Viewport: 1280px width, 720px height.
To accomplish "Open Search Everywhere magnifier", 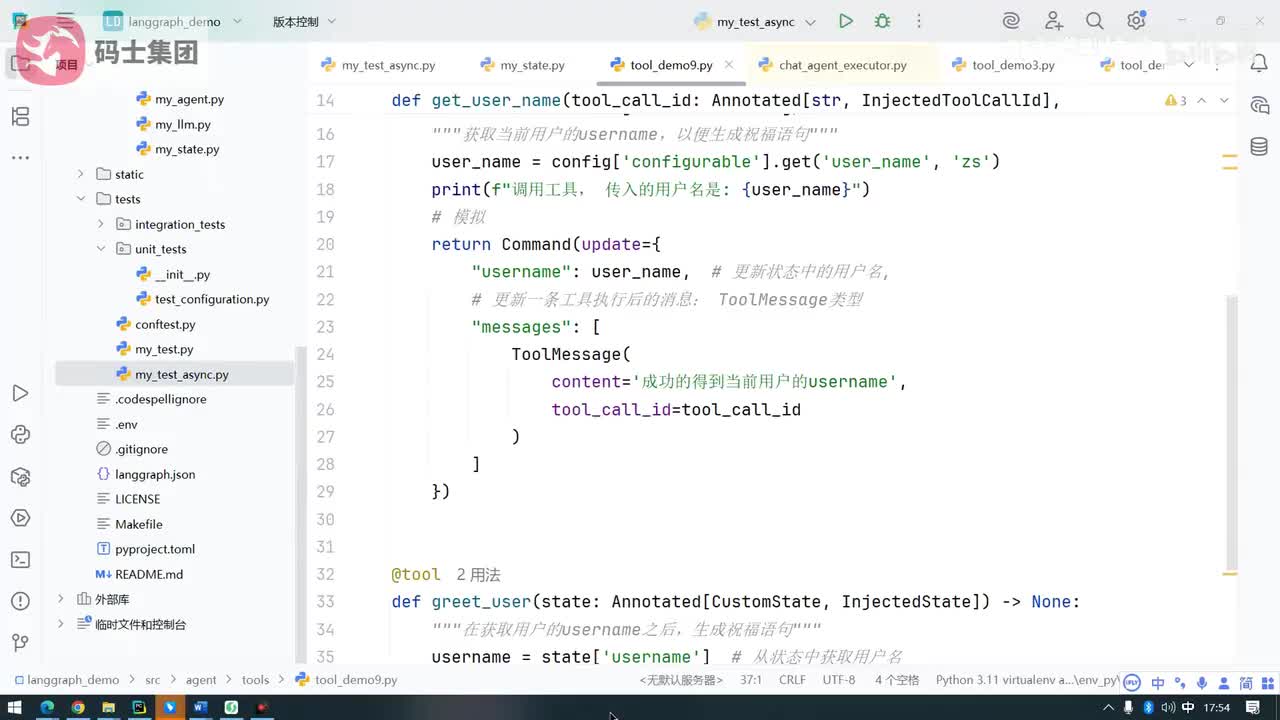I will pos(1095,21).
